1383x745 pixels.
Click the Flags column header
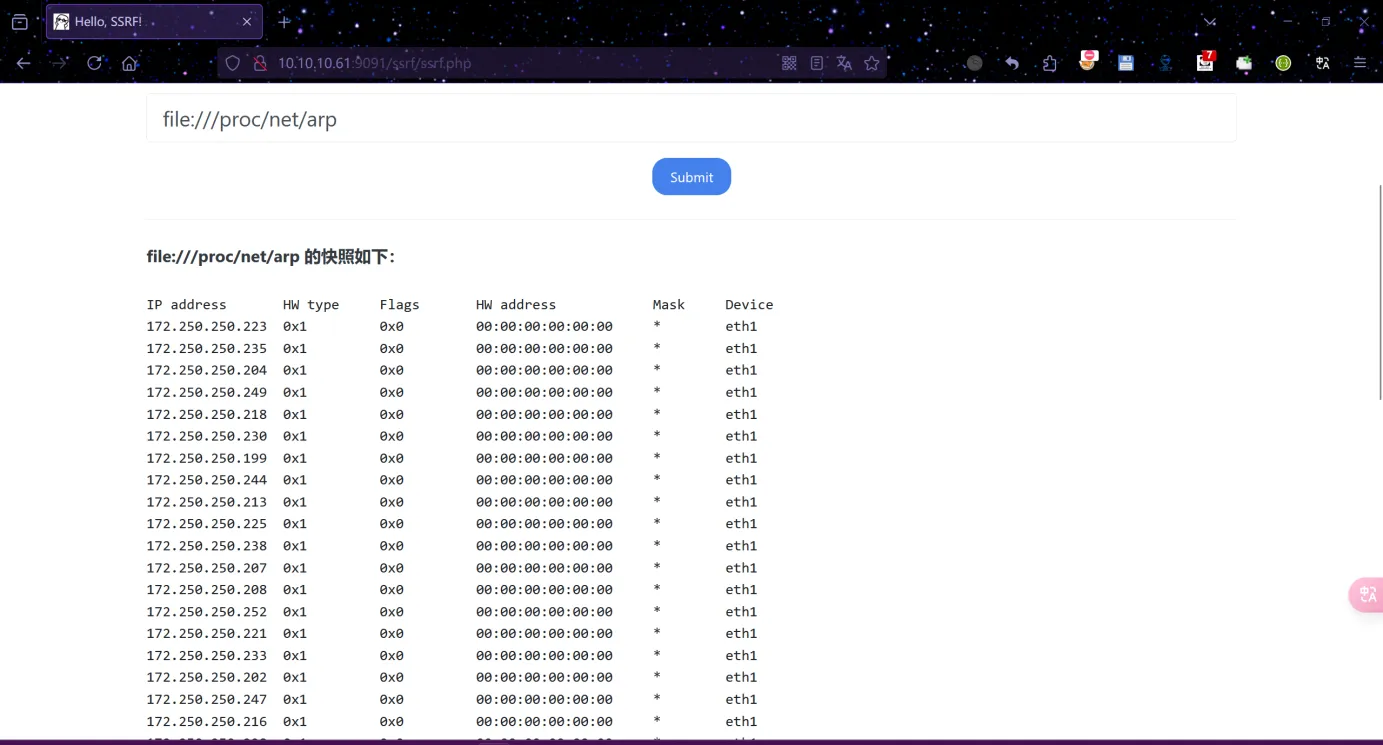click(400, 304)
